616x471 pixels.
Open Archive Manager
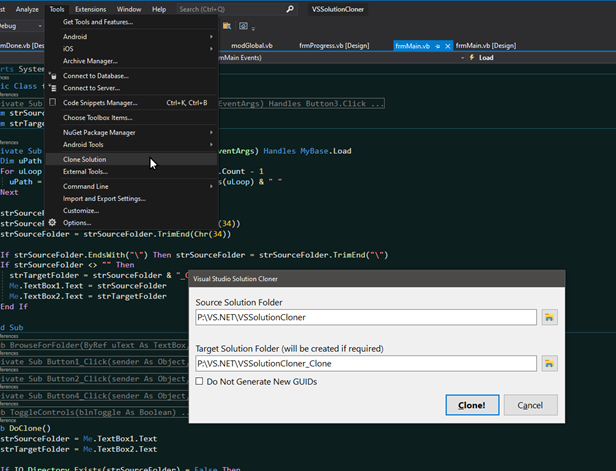(x=132, y=61)
